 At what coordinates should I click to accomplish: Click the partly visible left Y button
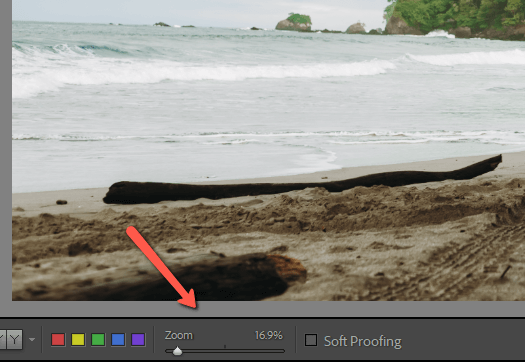coord(3,340)
